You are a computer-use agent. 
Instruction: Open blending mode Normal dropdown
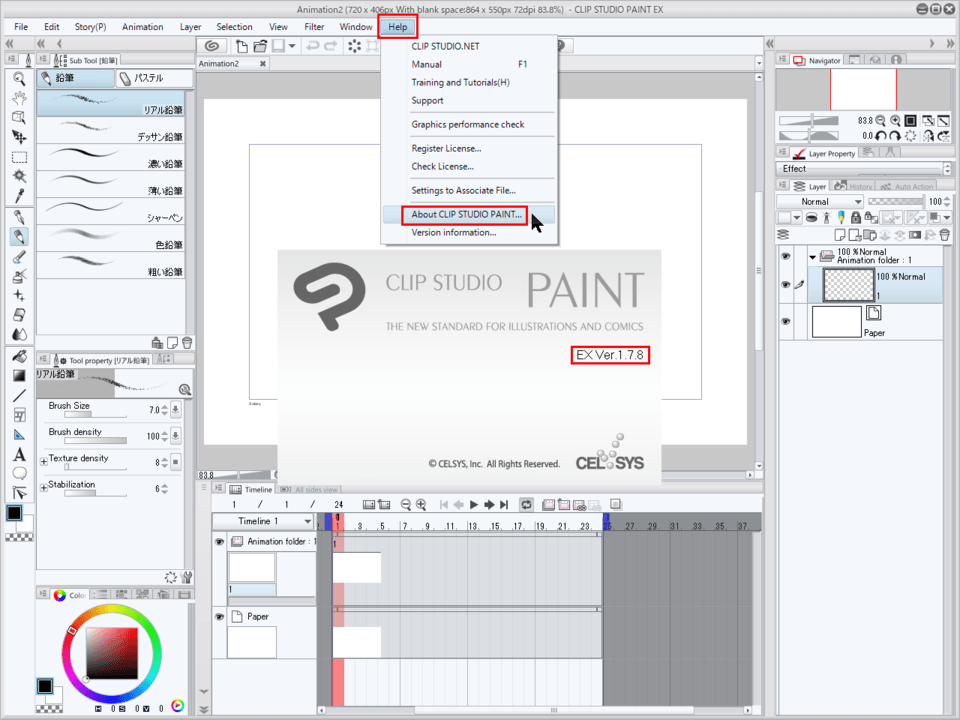point(820,201)
